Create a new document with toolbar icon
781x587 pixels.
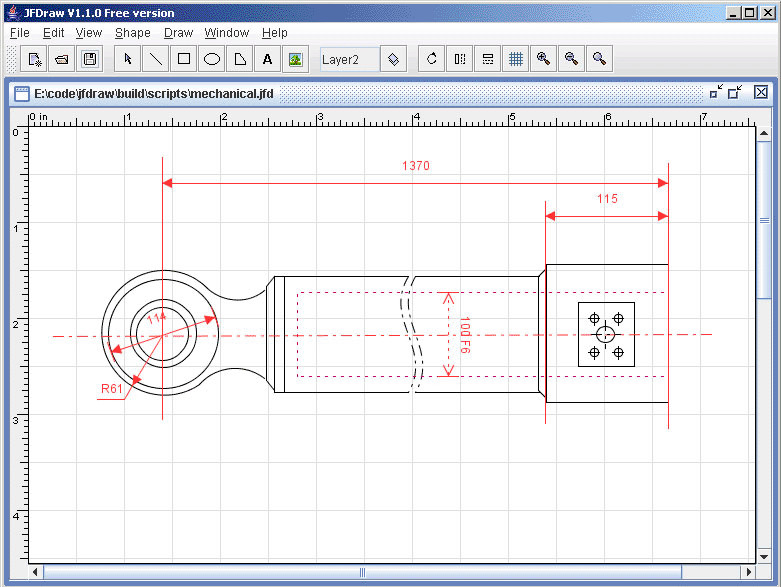click(34, 59)
